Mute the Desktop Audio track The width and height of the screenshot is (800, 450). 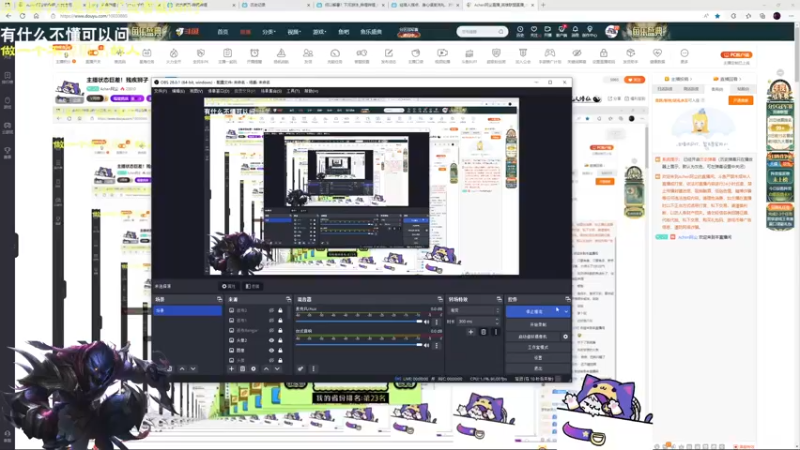pyautogui.click(x=427, y=345)
